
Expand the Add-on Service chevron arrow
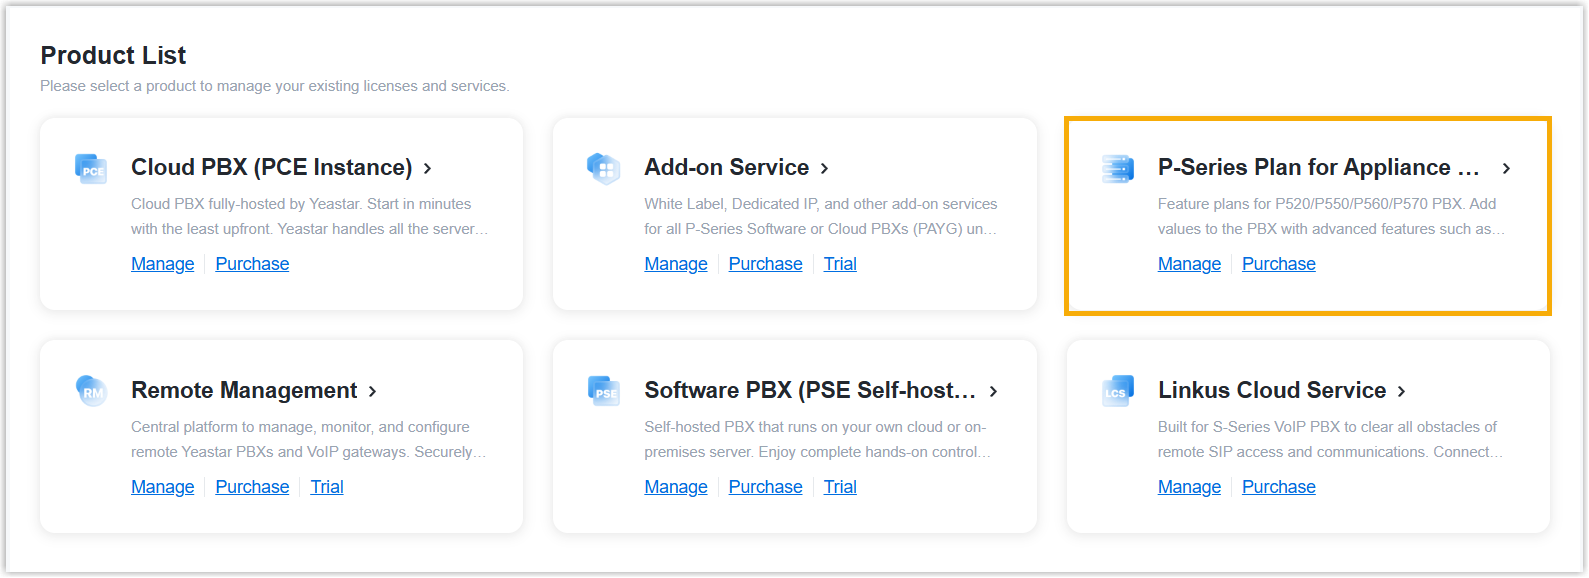[824, 169]
